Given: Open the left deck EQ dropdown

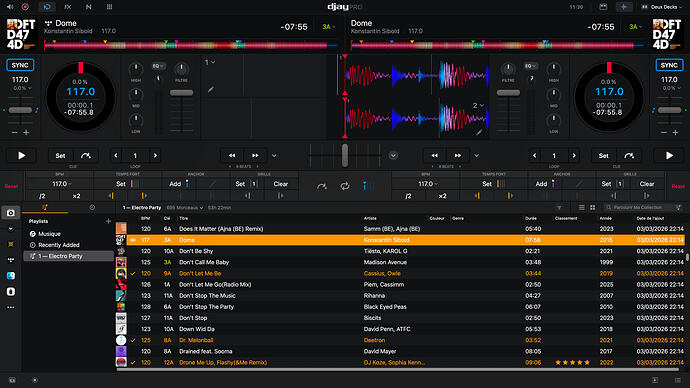Looking at the screenshot, I should pyautogui.click(x=158, y=66).
